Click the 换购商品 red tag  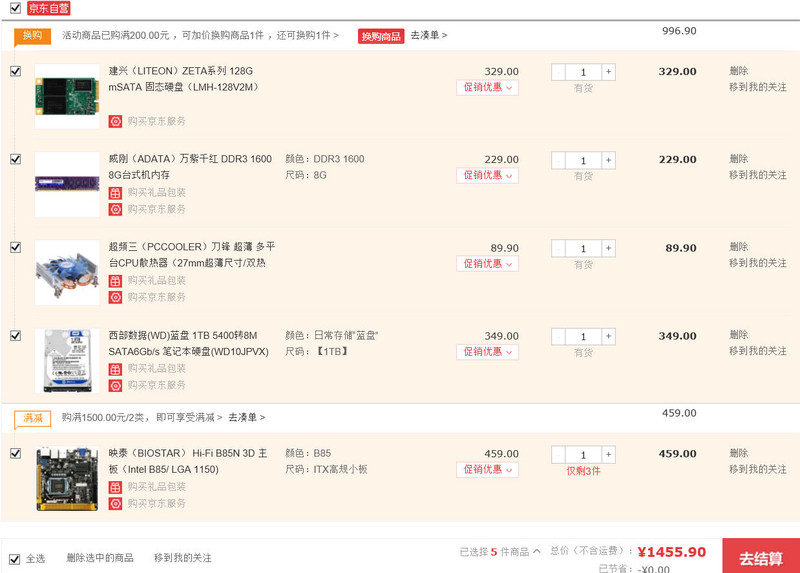click(381, 36)
